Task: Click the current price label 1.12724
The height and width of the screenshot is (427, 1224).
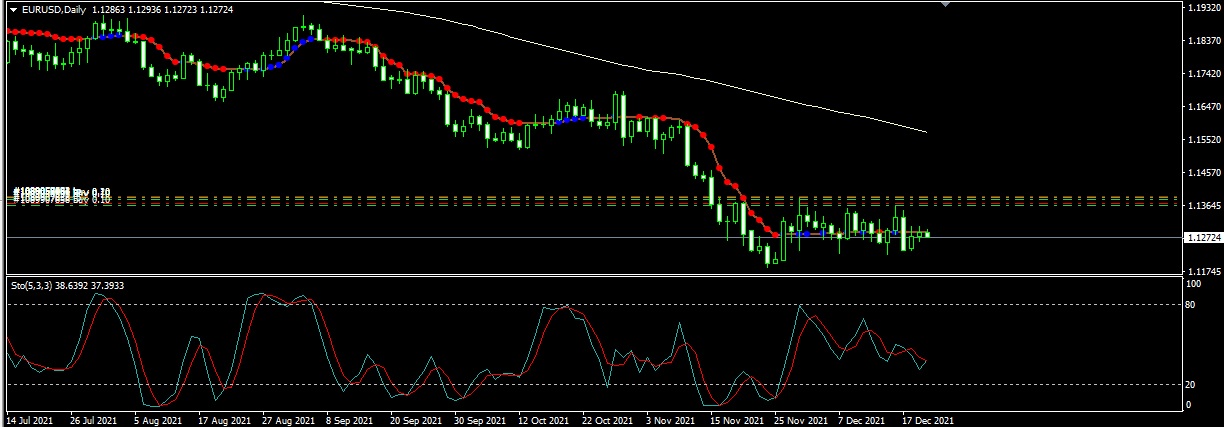Action: point(1201,238)
